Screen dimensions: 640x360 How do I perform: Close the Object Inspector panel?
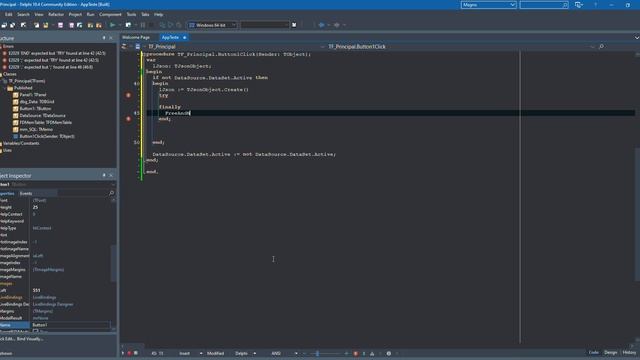[111, 176]
